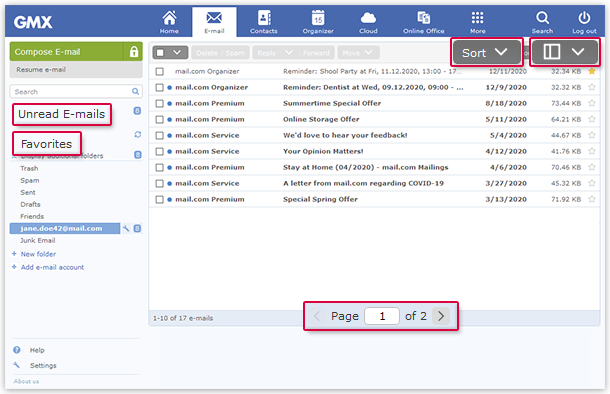
Task: Tick checkbox for Stay at Home email
Action: [160, 168]
